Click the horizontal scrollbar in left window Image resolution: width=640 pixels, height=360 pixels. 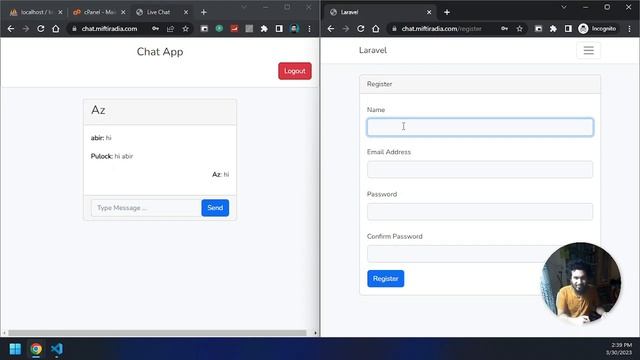157,333
